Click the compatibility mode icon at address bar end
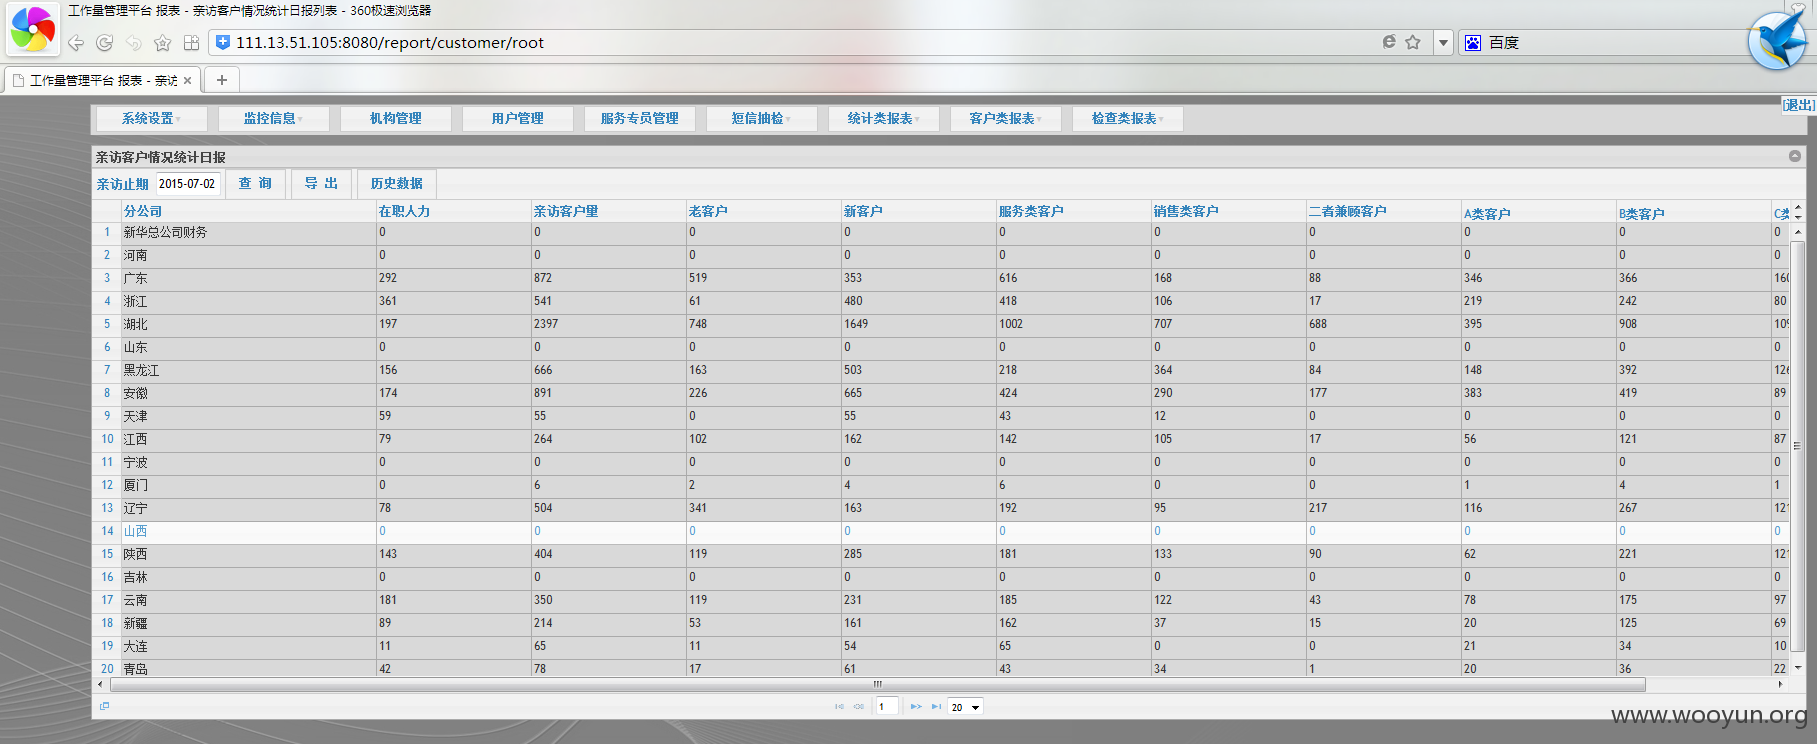 point(1389,42)
